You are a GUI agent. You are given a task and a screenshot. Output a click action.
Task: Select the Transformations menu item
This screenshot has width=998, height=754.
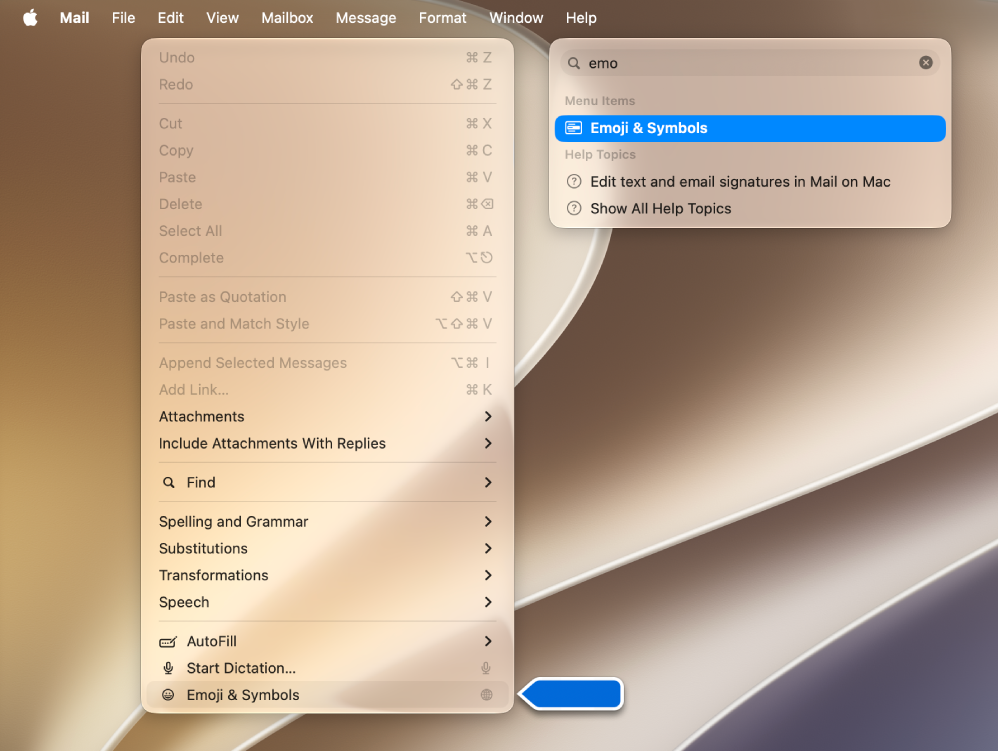(327, 575)
